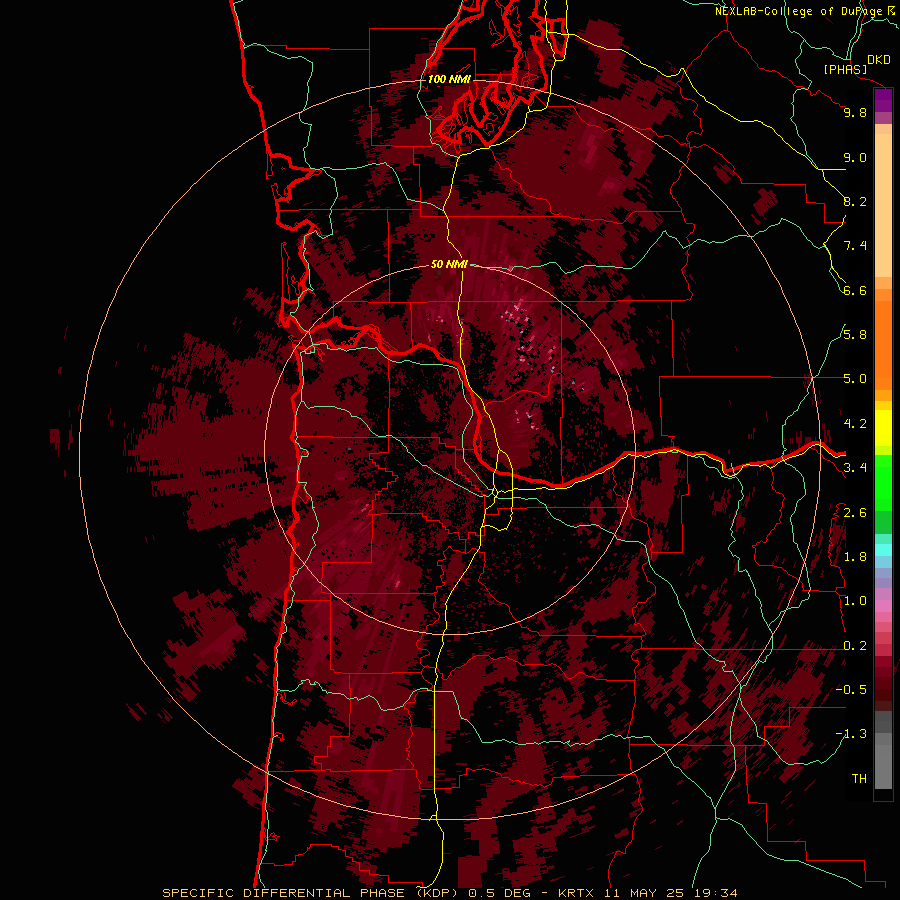Click the cyan segment of the color scale

(883, 550)
